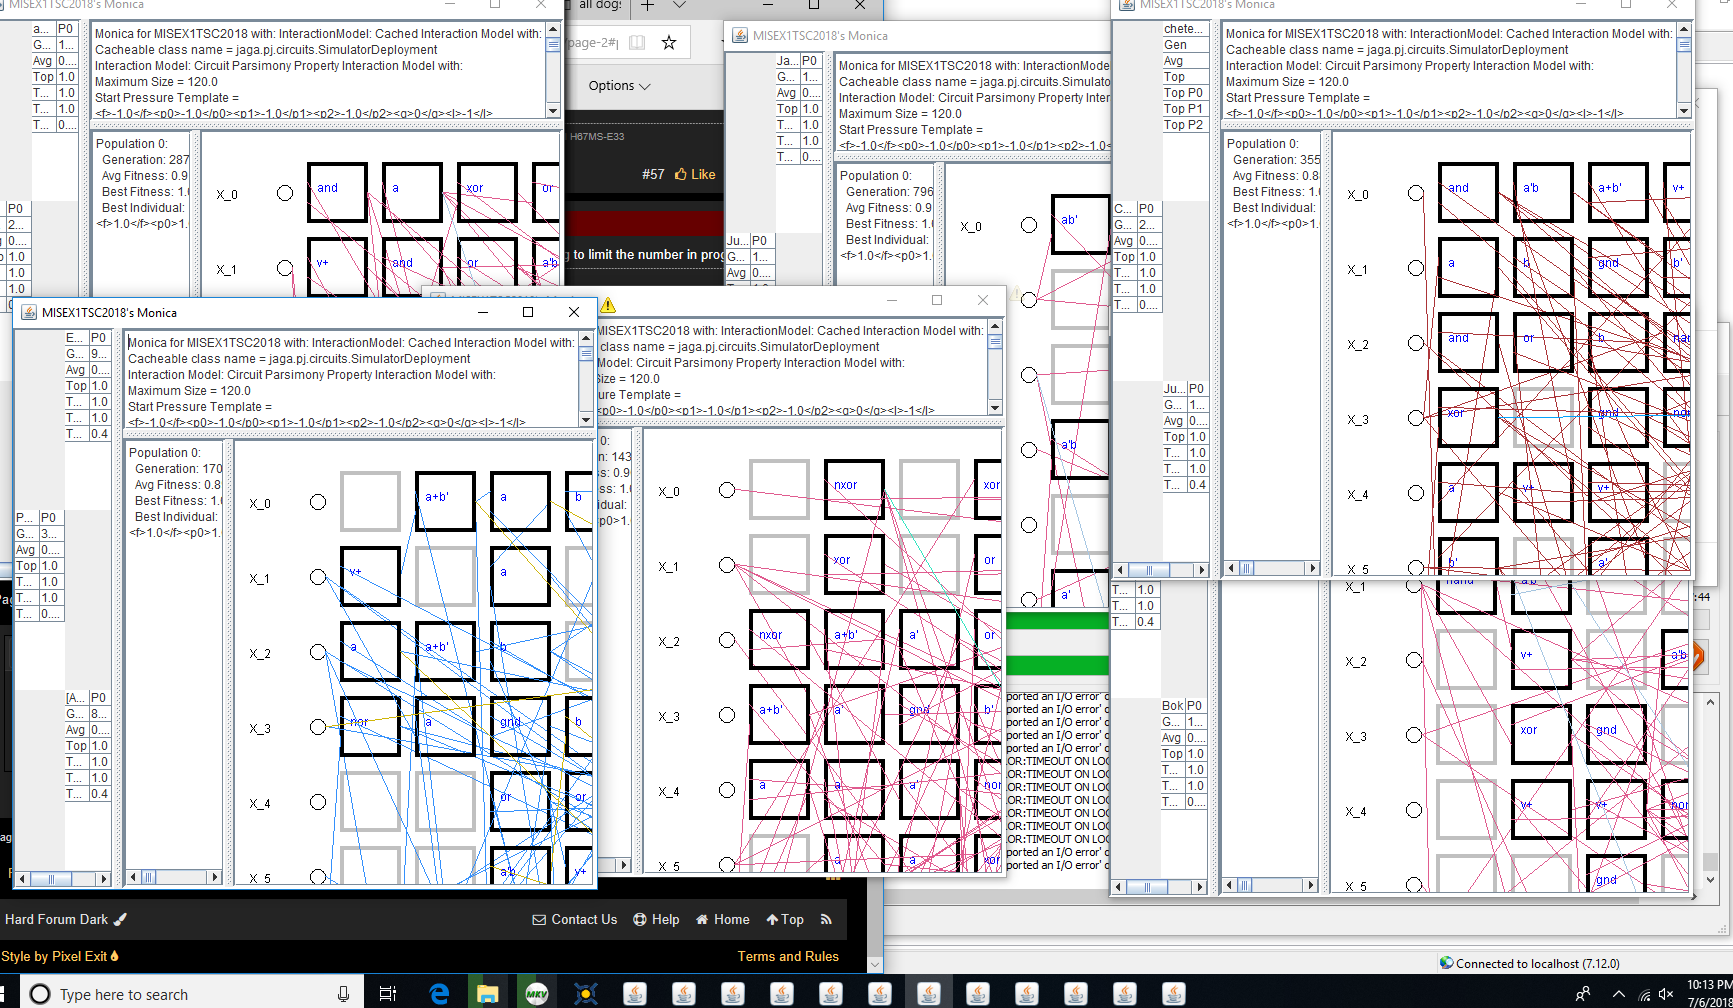The width and height of the screenshot is (1733, 1008).
Task: Like forum post #57
Action: (x=695, y=174)
